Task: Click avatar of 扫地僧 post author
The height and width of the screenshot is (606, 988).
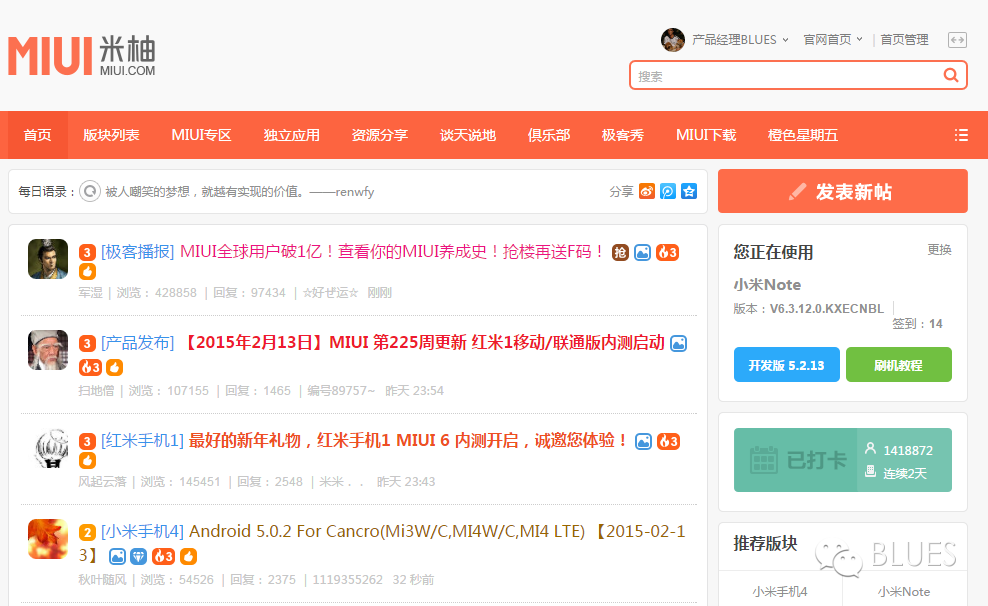Action: pyautogui.click(x=48, y=350)
